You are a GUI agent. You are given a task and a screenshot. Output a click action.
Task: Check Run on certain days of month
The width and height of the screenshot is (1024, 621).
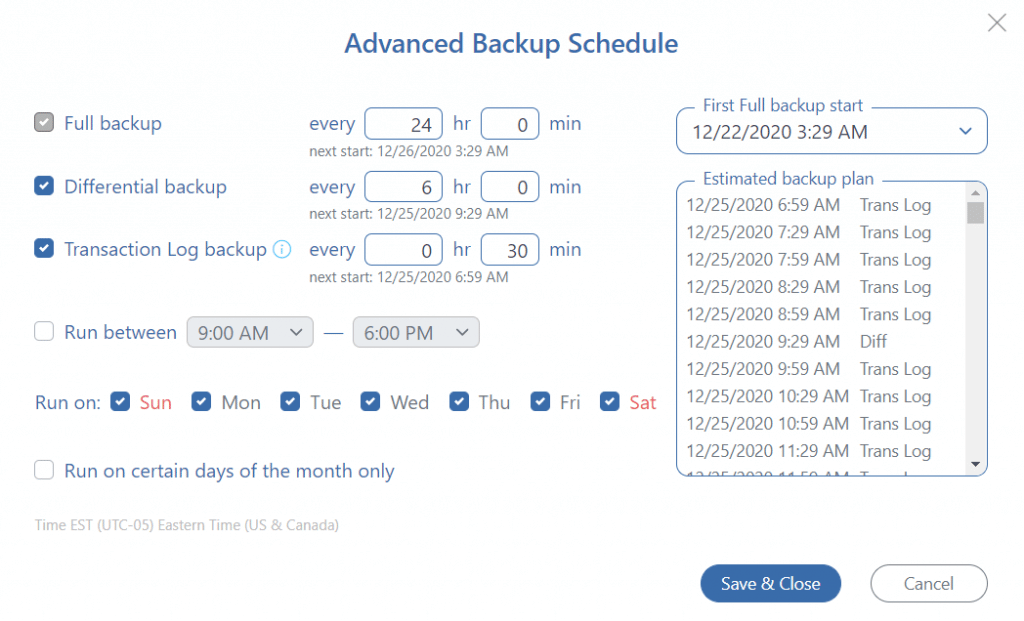coord(44,470)
